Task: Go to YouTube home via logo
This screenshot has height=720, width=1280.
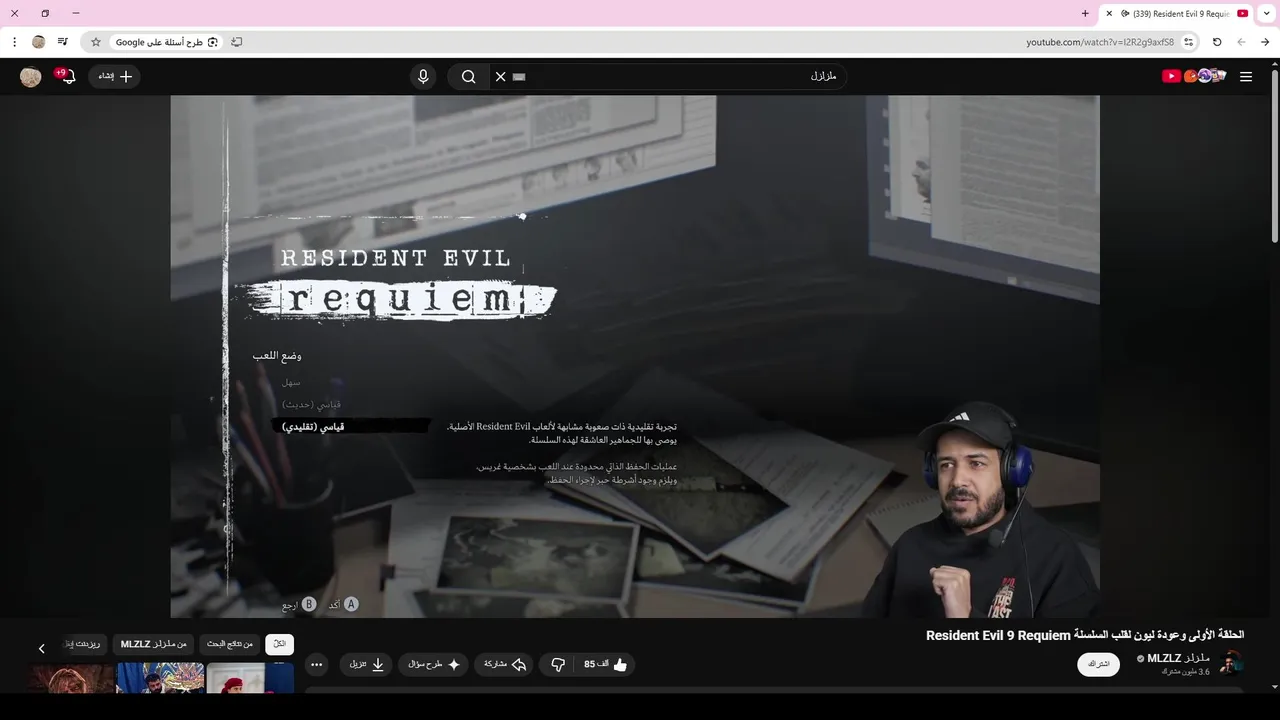Action: [1194, 76]
